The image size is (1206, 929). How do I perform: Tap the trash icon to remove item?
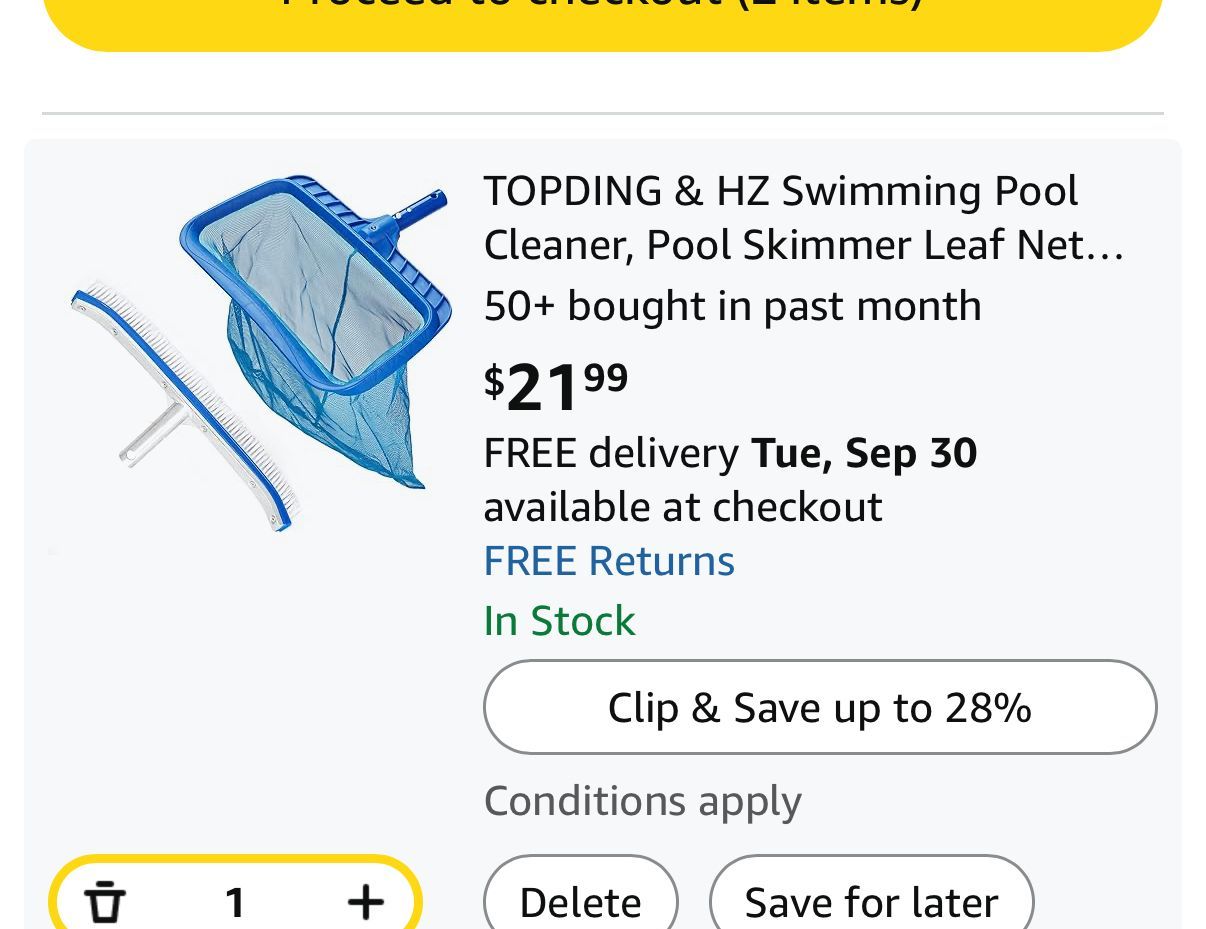(x=105, y=902)
